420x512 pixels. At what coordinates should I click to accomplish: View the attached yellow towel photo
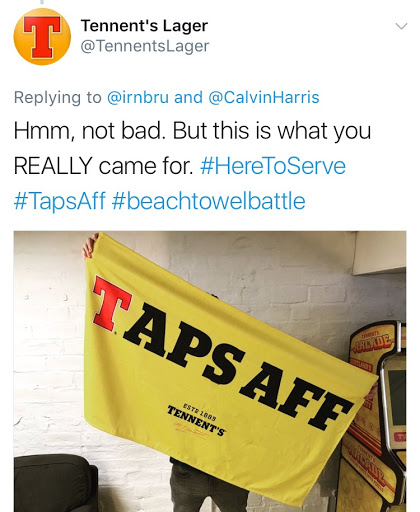210,371
